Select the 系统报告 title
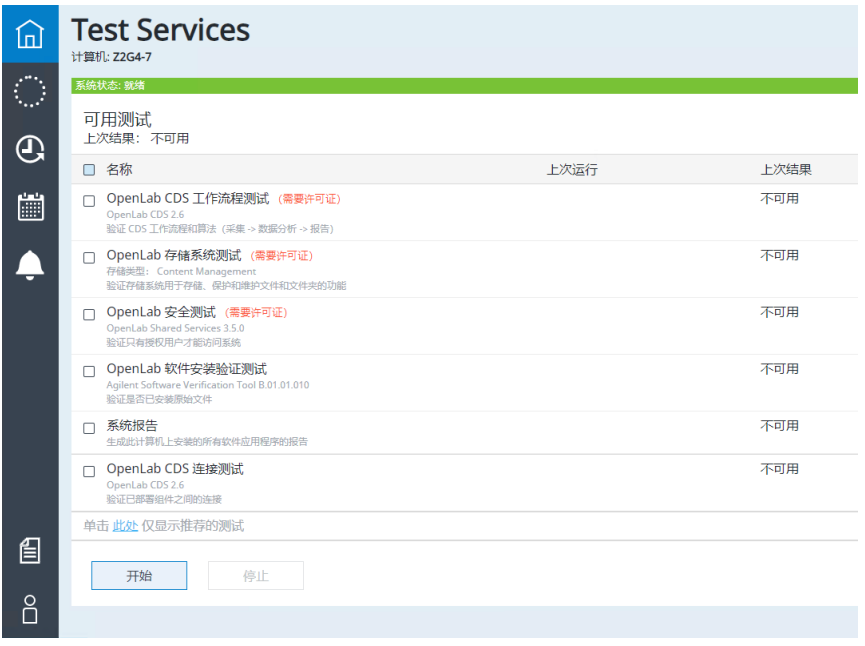 pyautogui.click(x=132, y=426)
